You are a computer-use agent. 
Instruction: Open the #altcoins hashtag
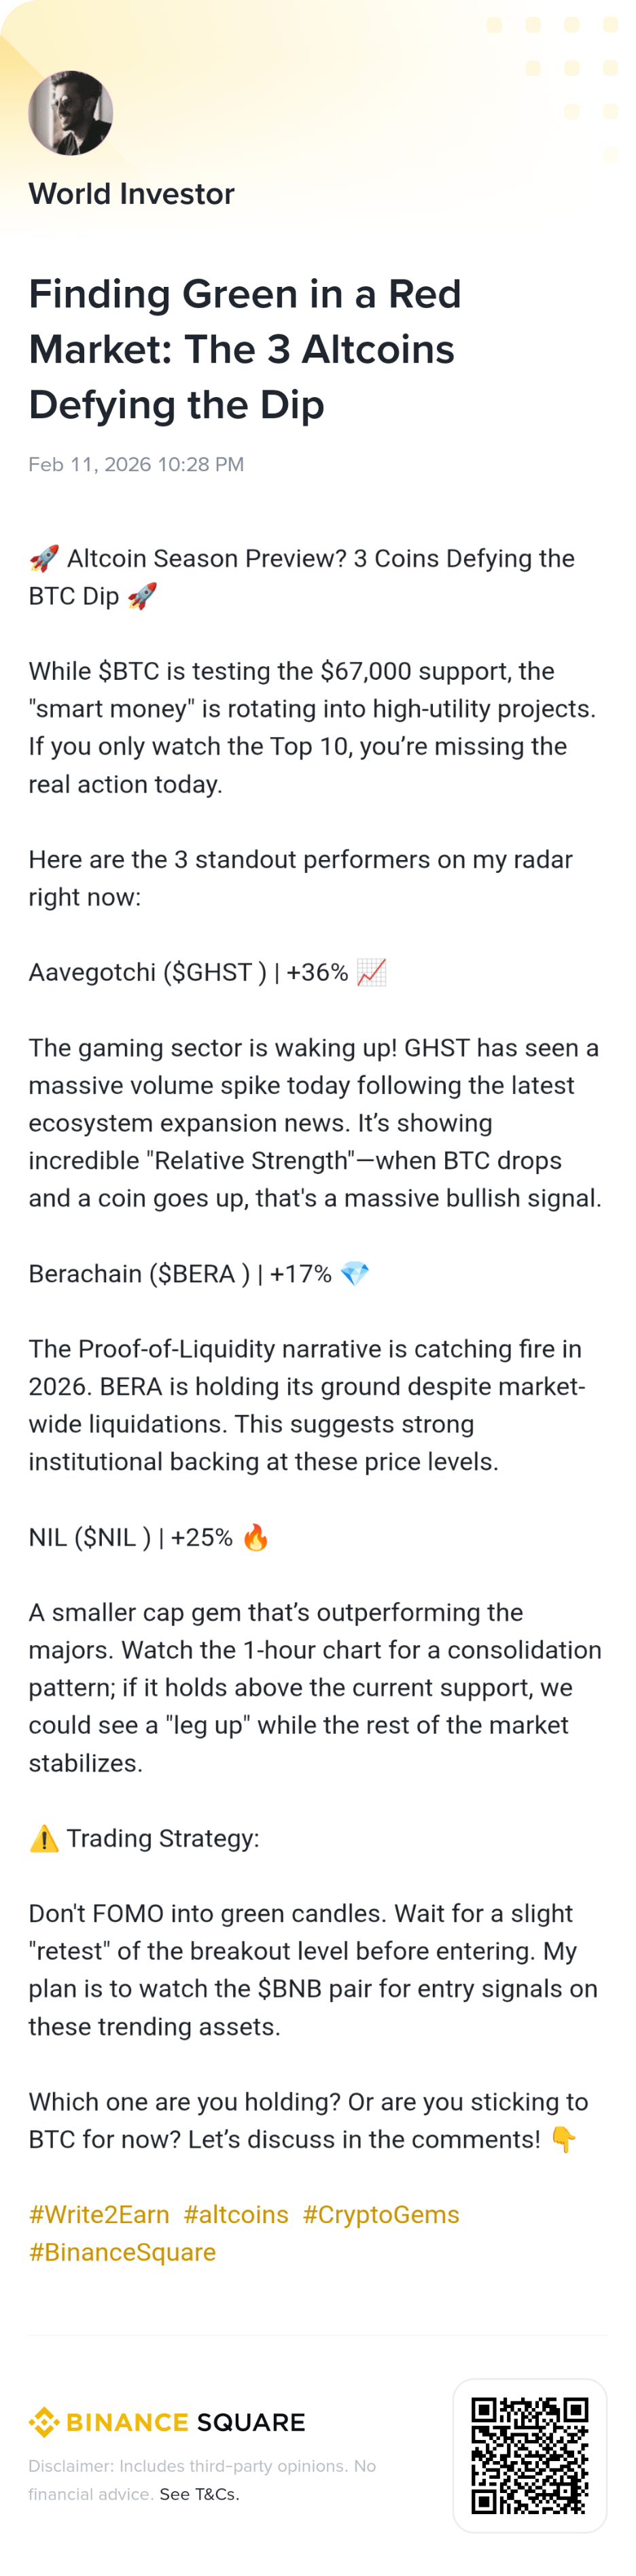[x=236, y=2214]
